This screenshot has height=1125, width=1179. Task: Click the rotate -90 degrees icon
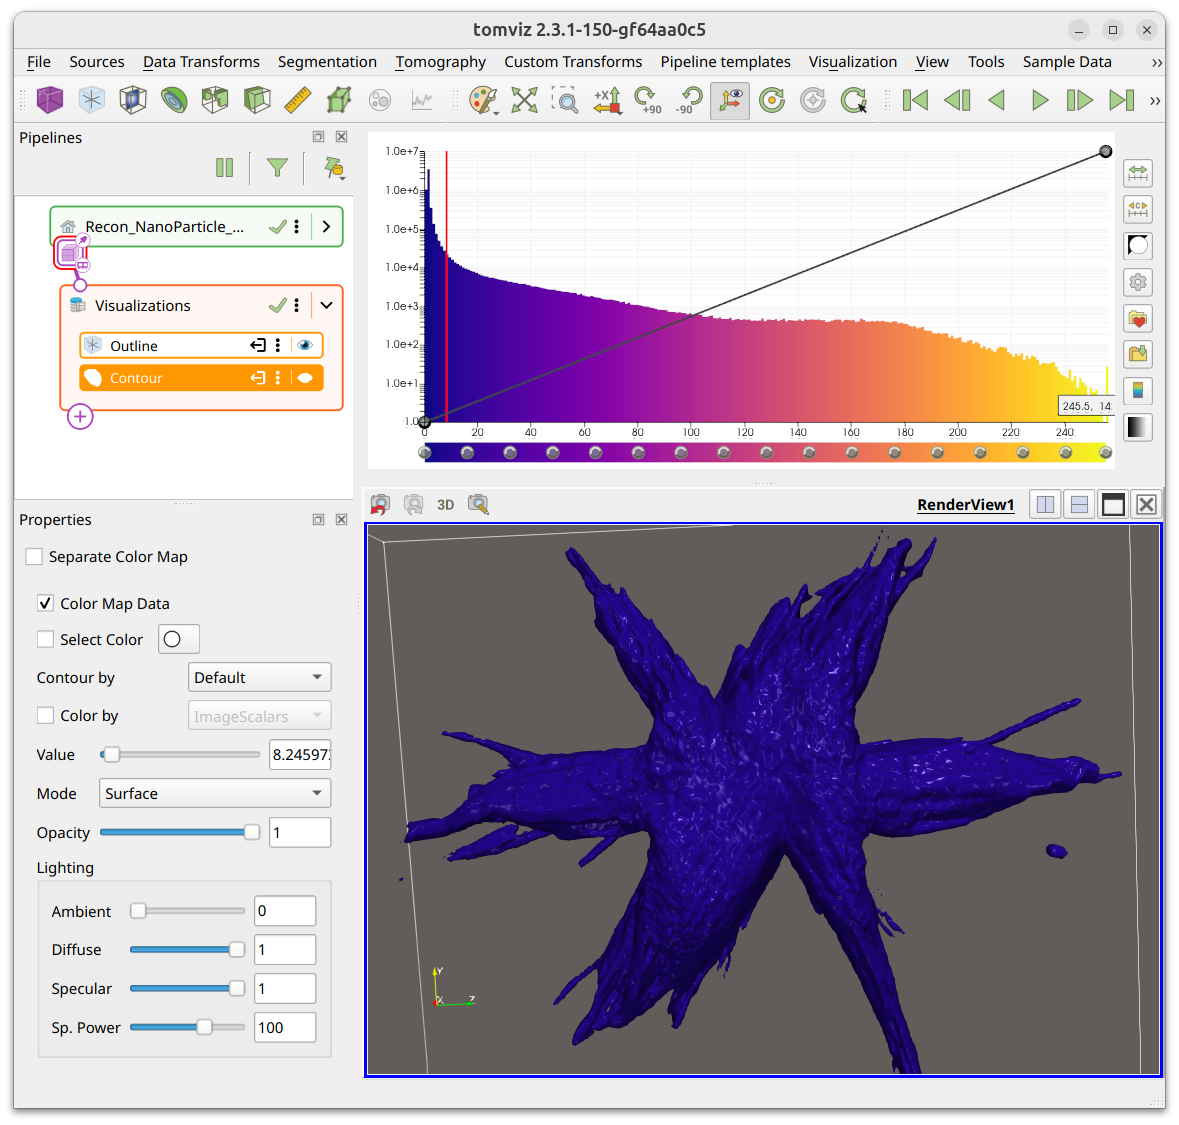688,100
